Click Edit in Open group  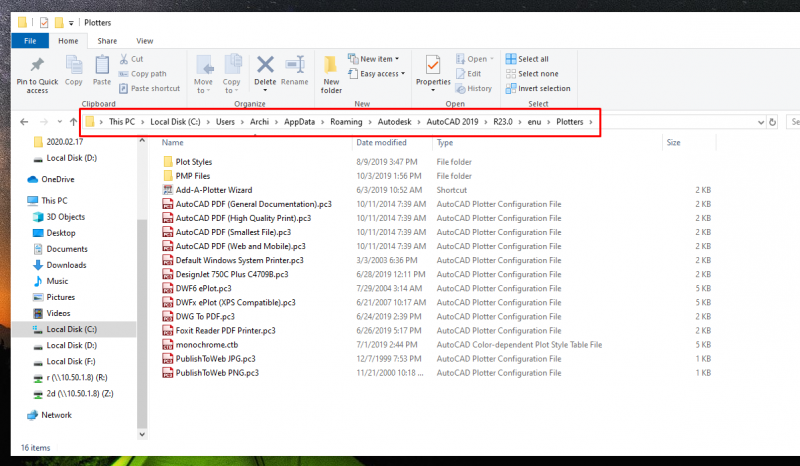pos(468,73)
